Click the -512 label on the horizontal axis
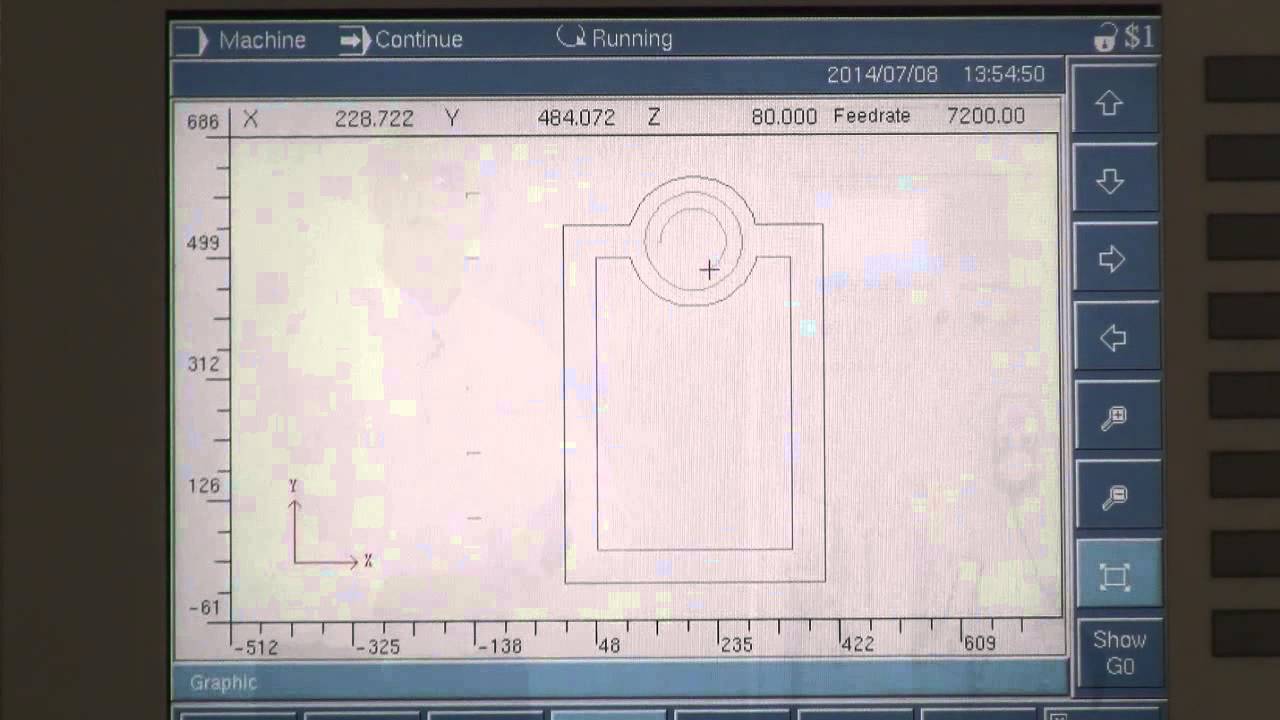 coord(256,647)
